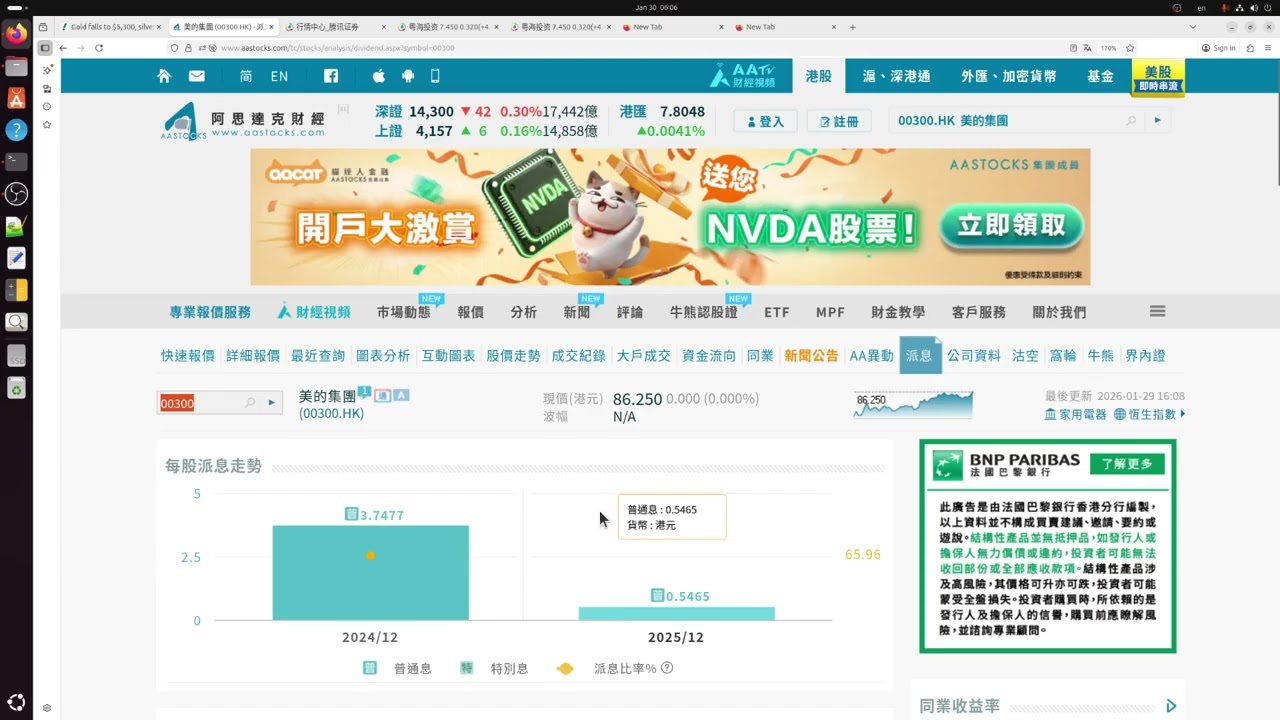
Task: Click the Firefox icon in Ubuntu dock
Action: (x=16, y=35)
